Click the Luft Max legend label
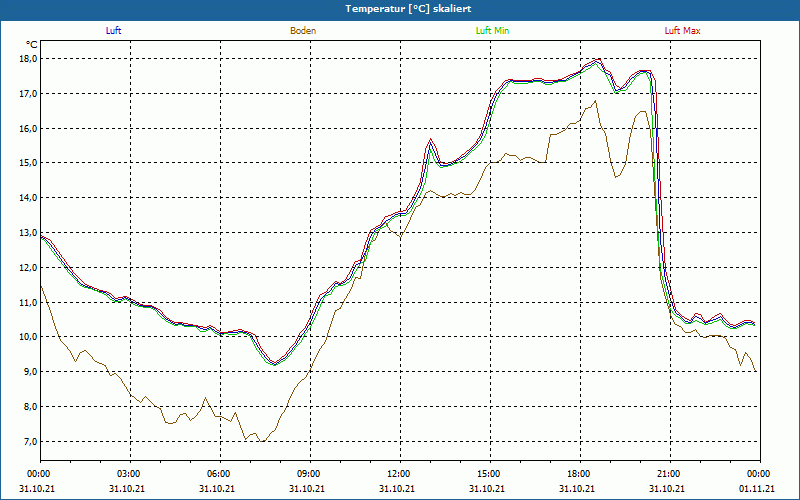 click(682, 31)
